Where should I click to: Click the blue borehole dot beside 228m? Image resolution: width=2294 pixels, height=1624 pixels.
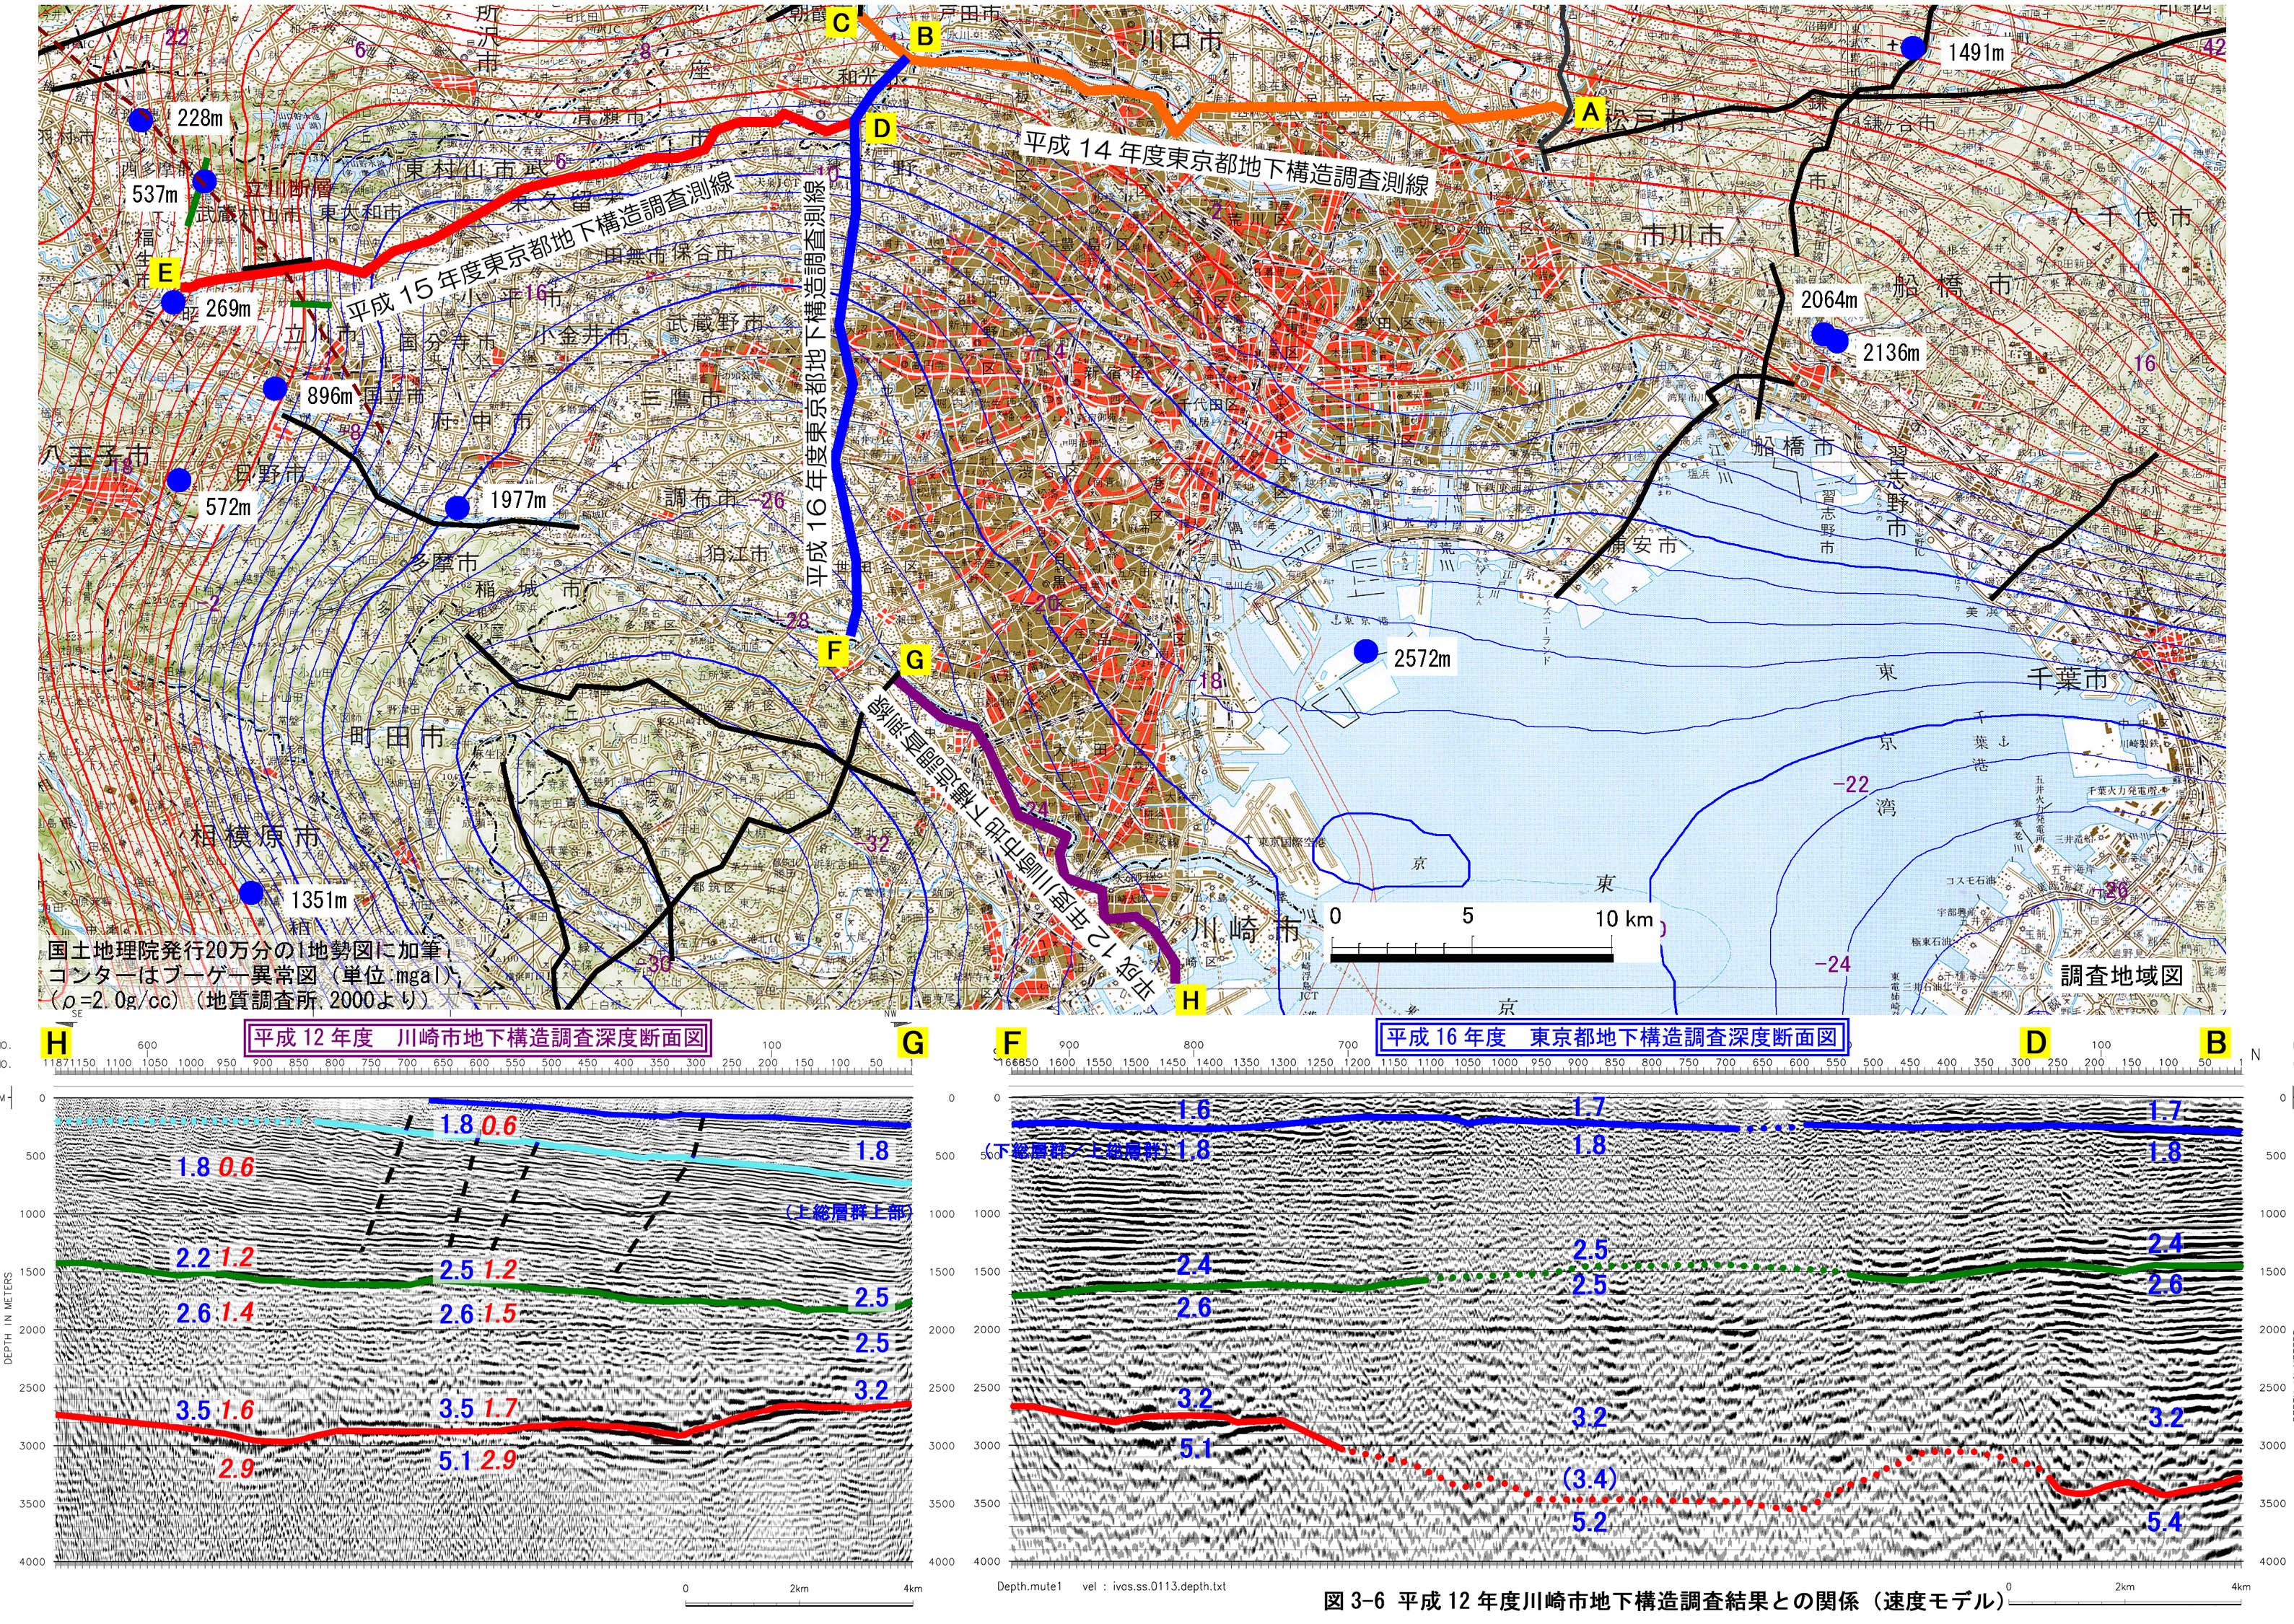[141, 121]
